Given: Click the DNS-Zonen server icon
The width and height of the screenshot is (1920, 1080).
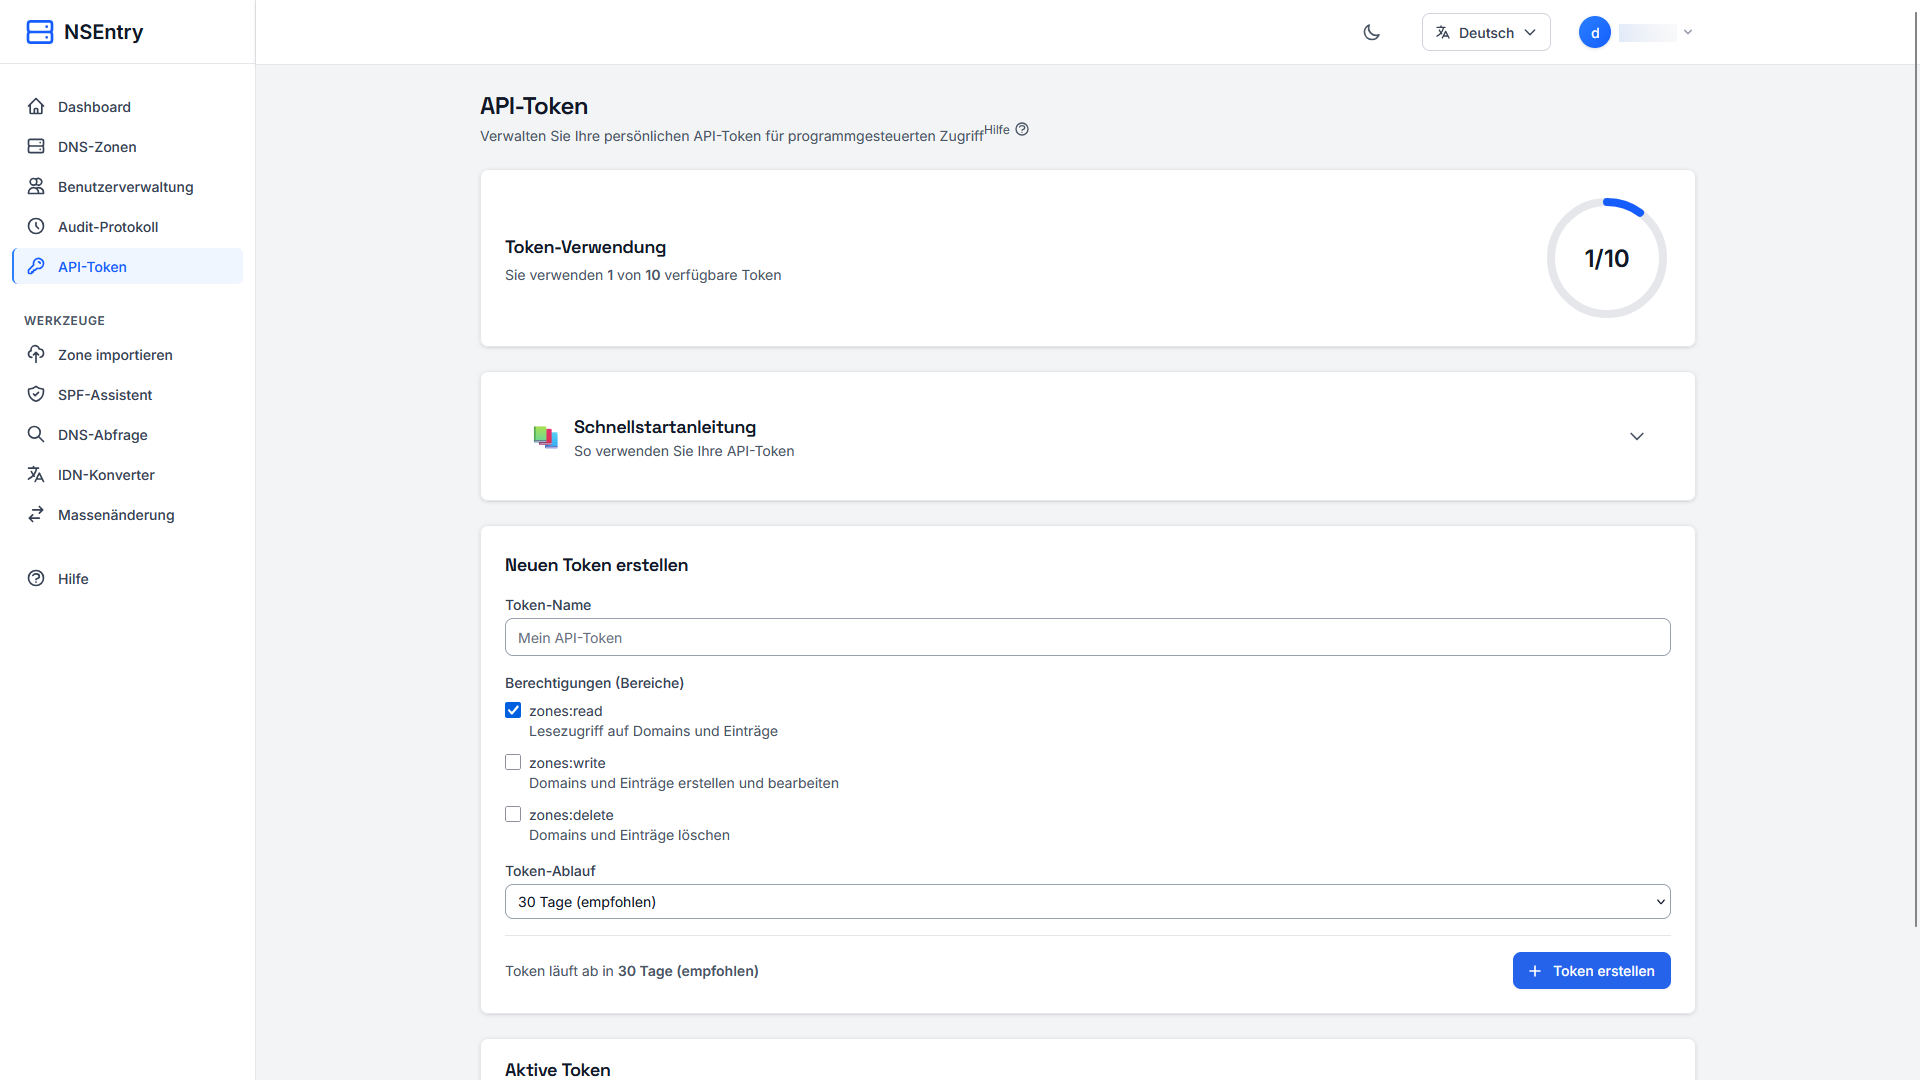Looking at the screenshot, I should pyautogui.click(x=36, y=146).
